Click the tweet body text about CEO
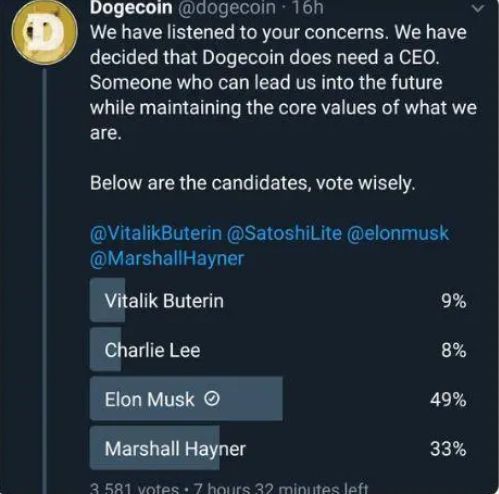Image resolution: width=499 pixels, height=494 pixels. pyautogui.click(x=283, y=83)
